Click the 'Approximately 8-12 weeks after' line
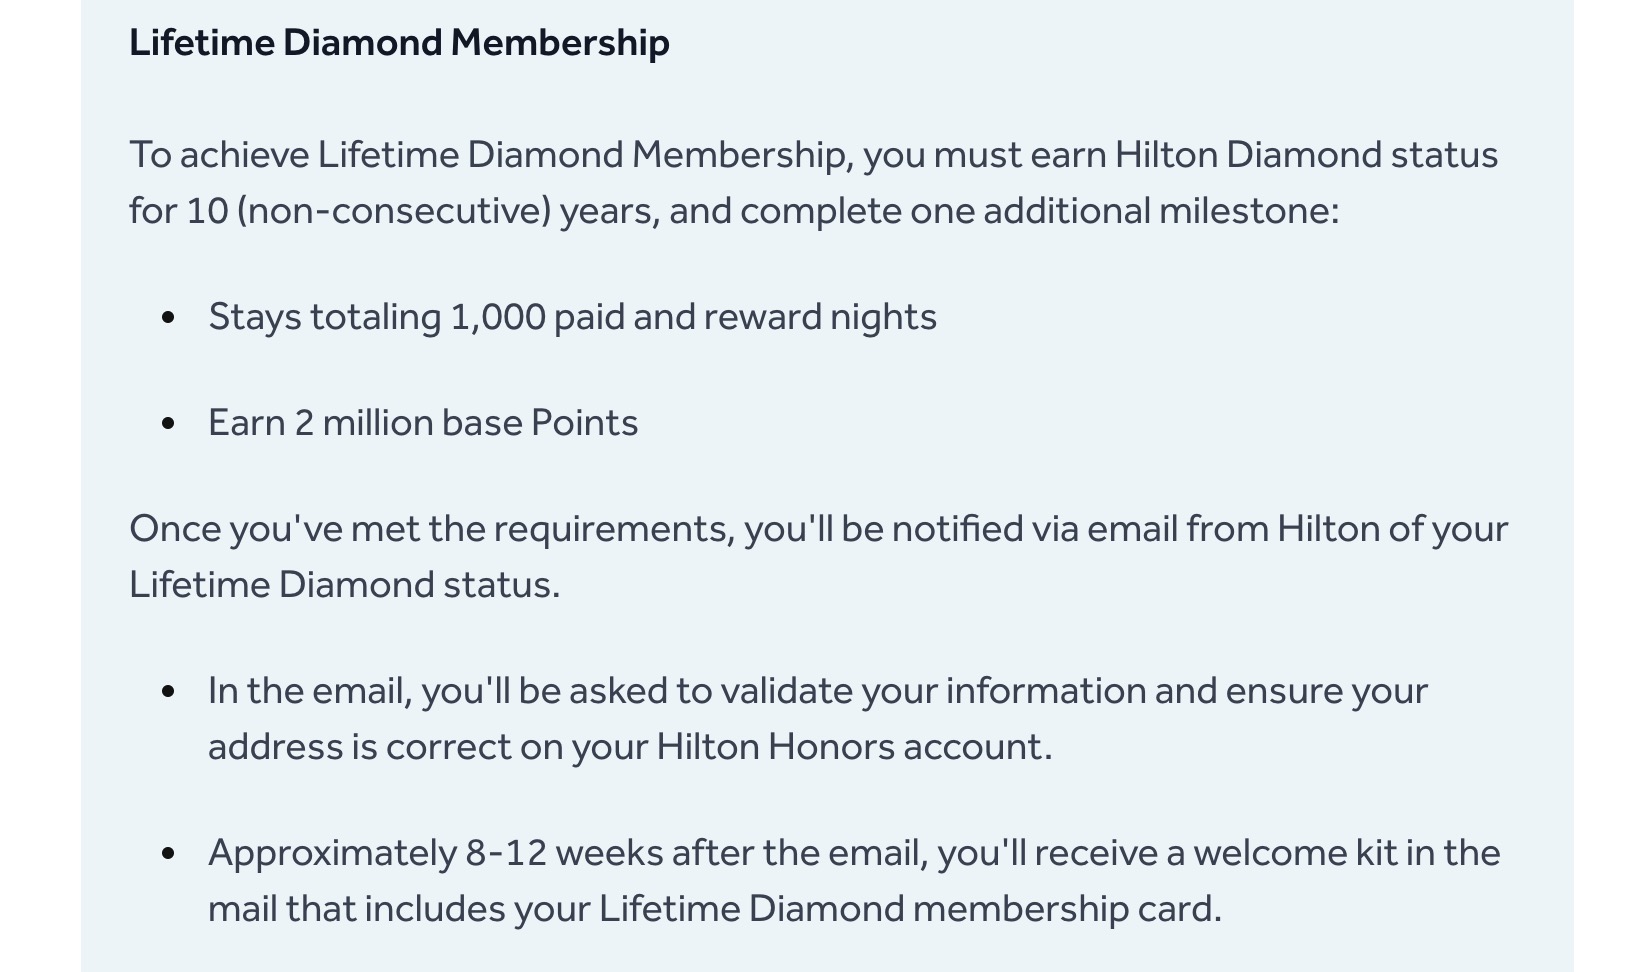 tap(854, 853)
